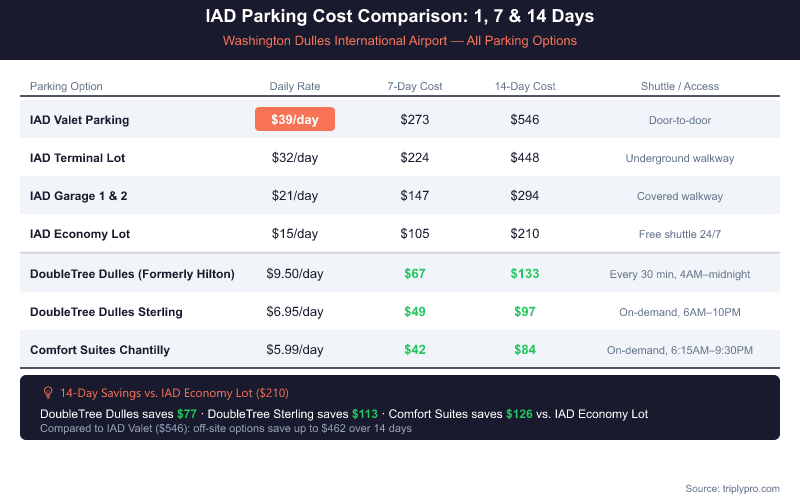
Task: Click the Free shuttle 24/7 access cell
Action: (680, 234)
